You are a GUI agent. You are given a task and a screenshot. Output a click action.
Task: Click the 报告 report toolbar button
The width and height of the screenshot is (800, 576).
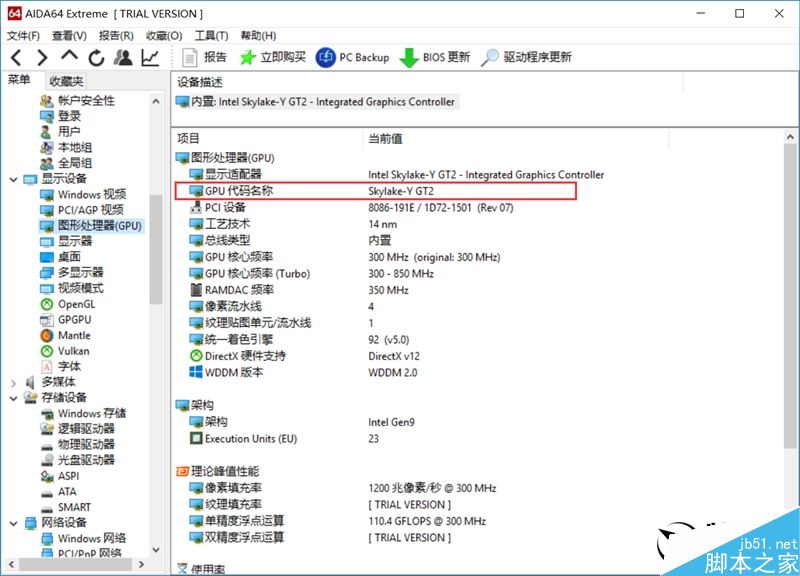click(x=205, y=57)
